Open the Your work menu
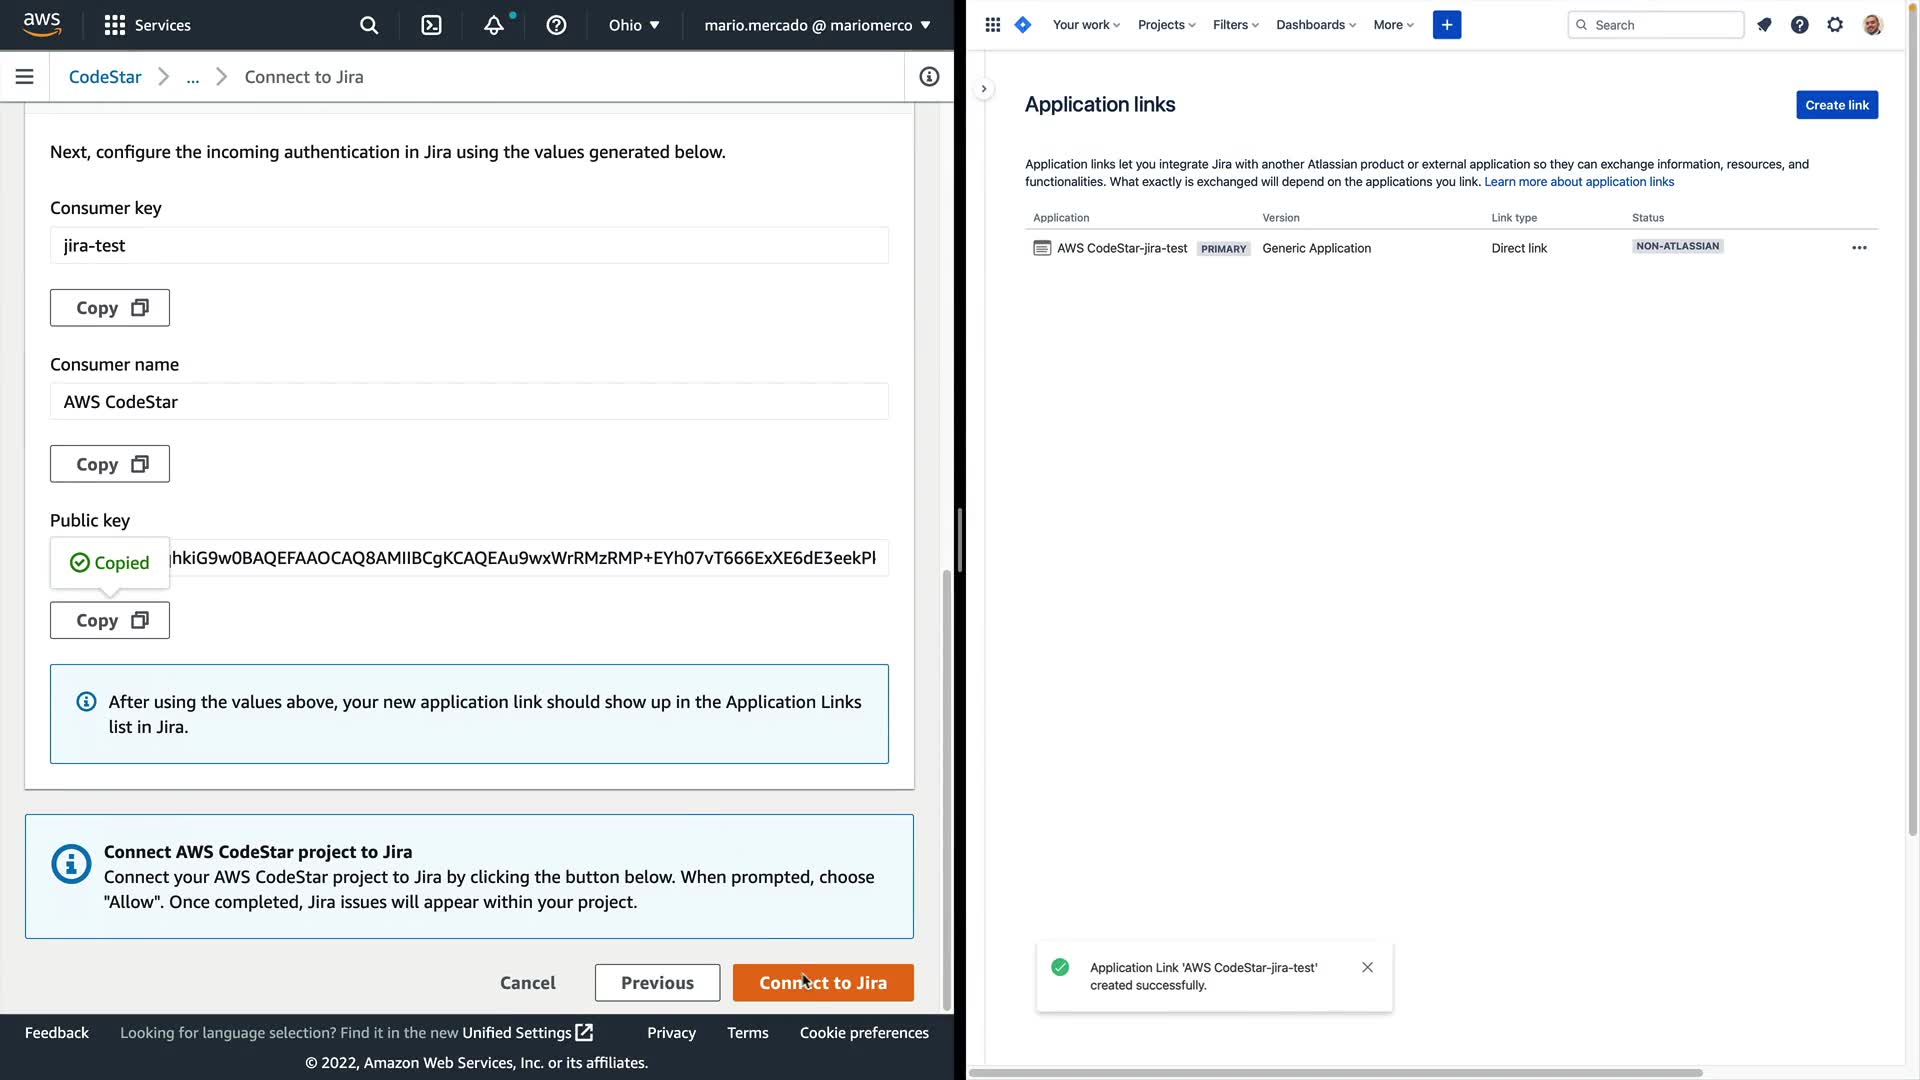This screenshot has height=1080, width=1920. 1085,25
